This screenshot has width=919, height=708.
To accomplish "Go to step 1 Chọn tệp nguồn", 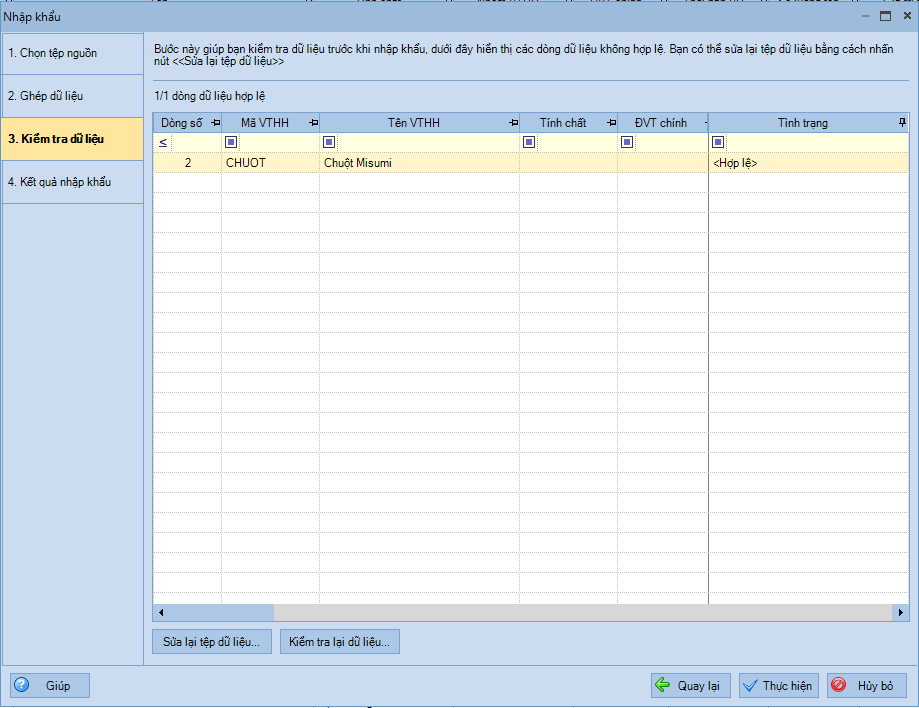I will [72, 53].
